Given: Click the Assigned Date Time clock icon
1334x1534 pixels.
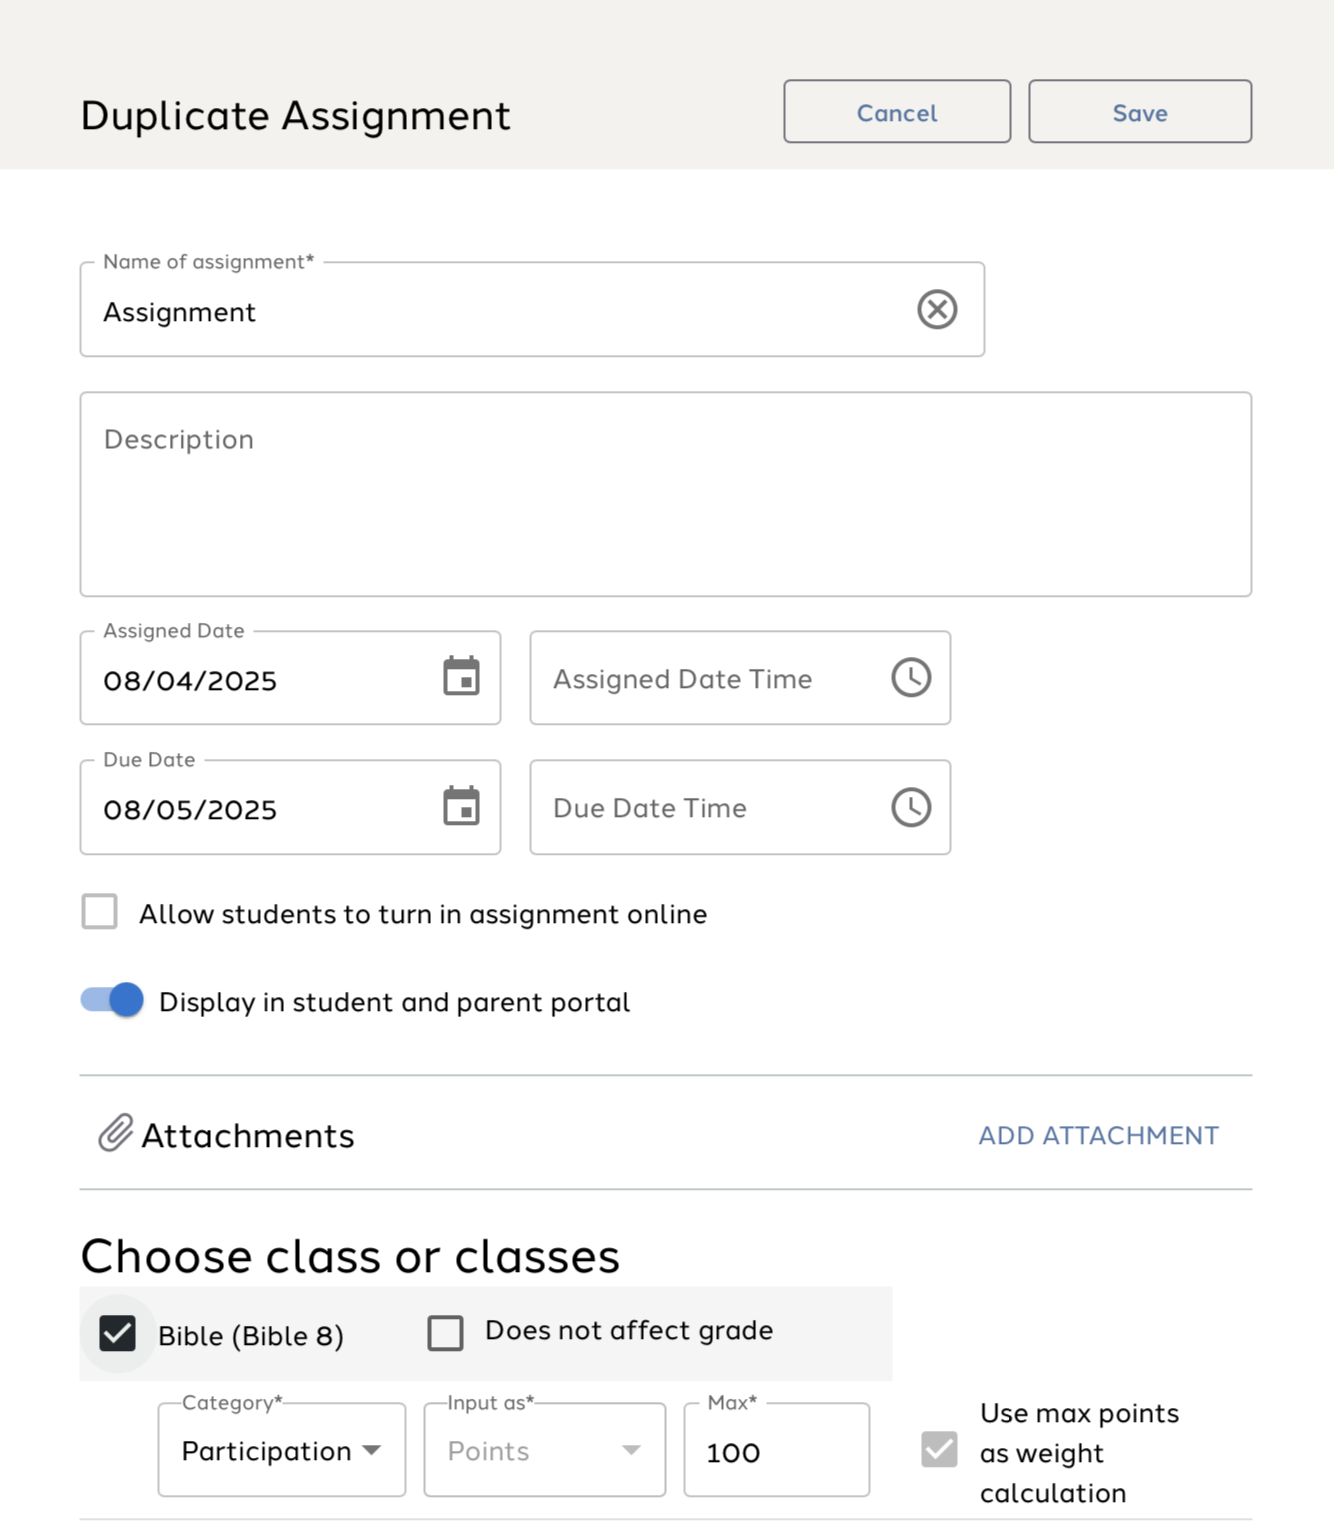Looking at the screenshot, I should click(x=911, y=678).
